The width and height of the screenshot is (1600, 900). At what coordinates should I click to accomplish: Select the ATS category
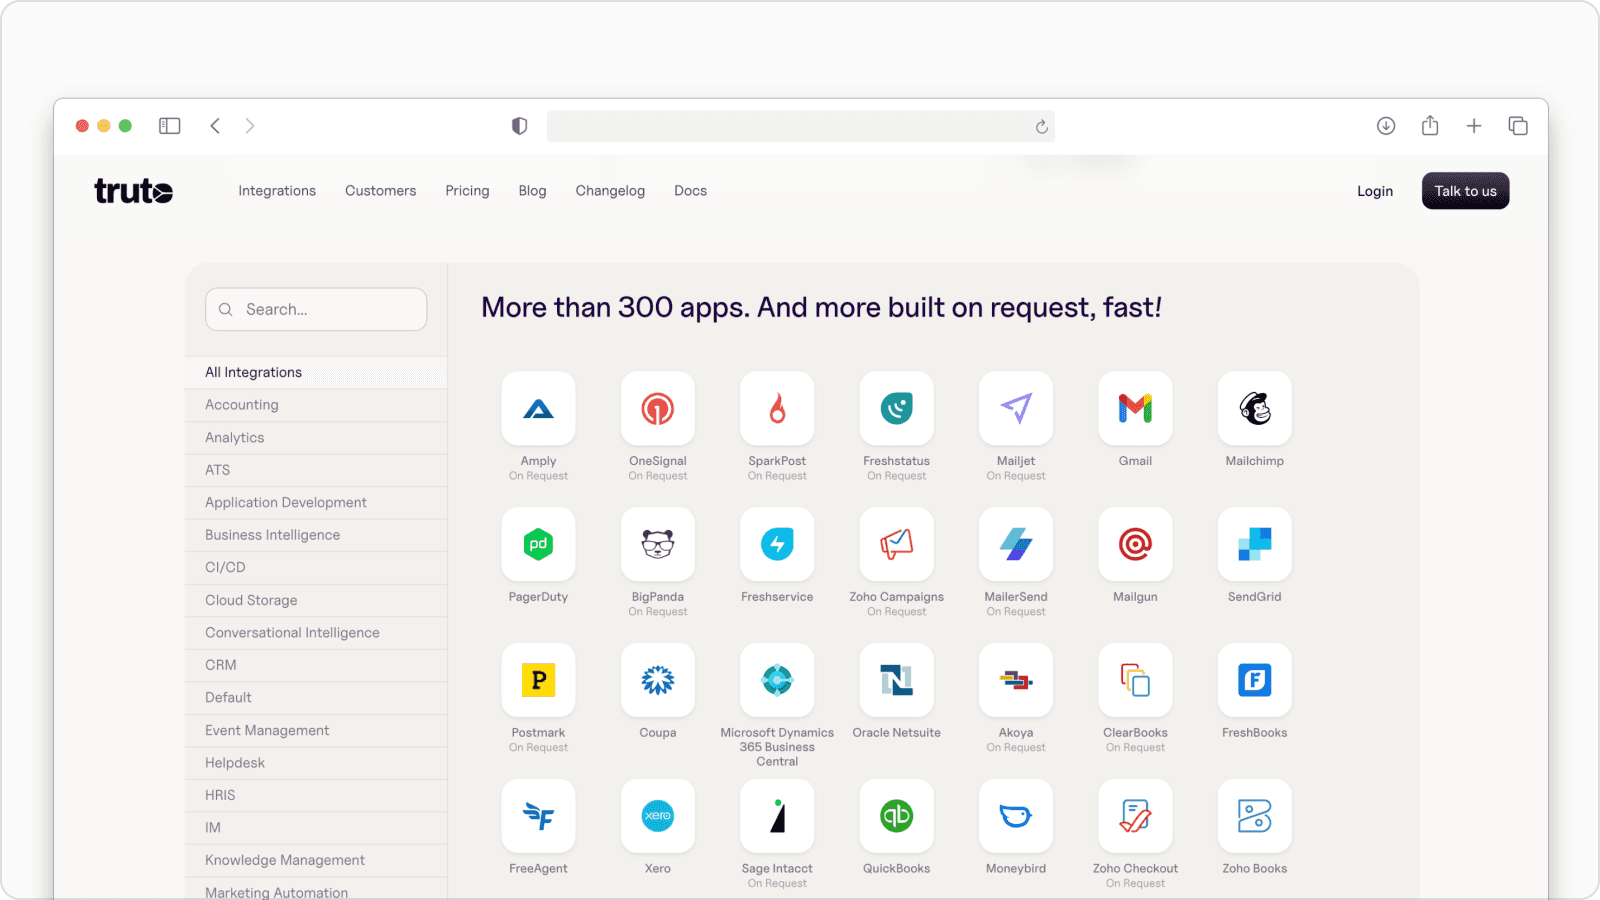pos(316,470)
